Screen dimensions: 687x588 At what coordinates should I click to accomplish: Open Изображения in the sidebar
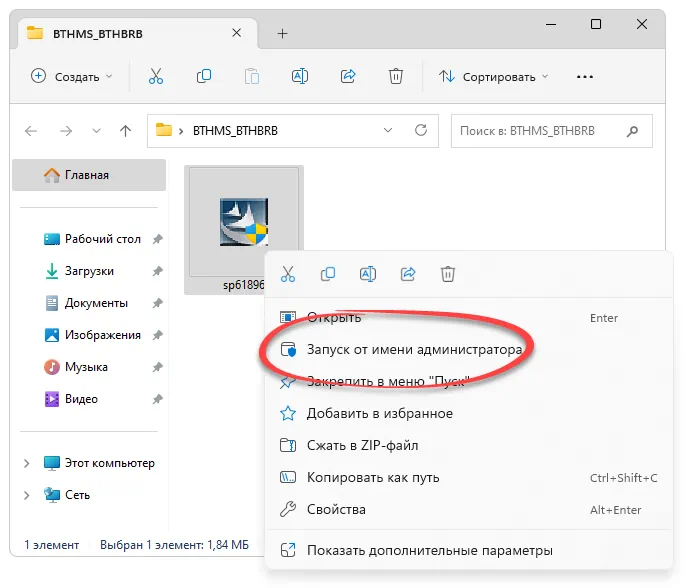tap(89, 335)
